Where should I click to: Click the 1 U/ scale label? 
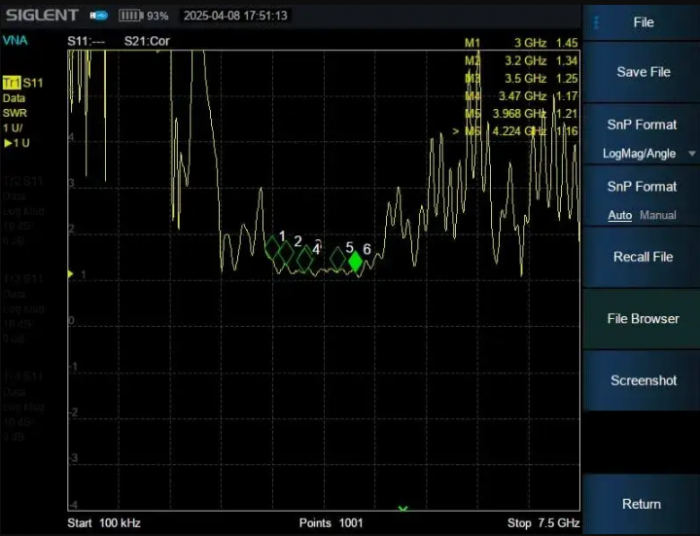(12, 128)
